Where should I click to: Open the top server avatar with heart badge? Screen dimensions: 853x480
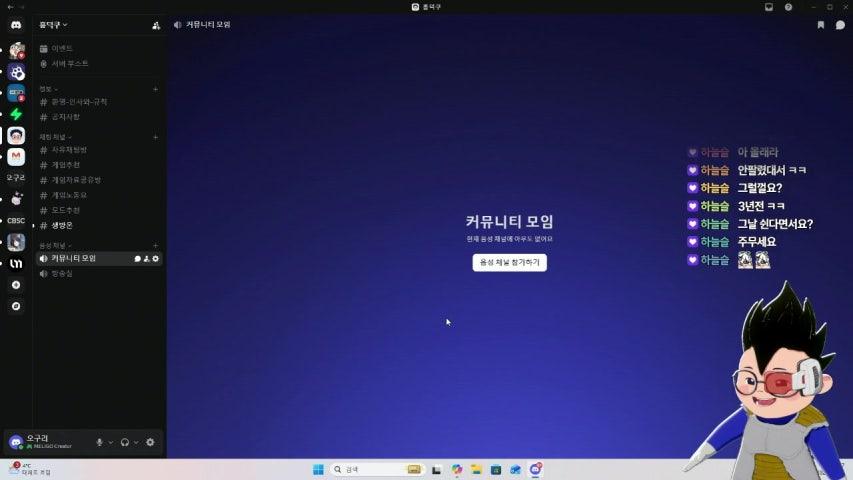tap(16, 51)
